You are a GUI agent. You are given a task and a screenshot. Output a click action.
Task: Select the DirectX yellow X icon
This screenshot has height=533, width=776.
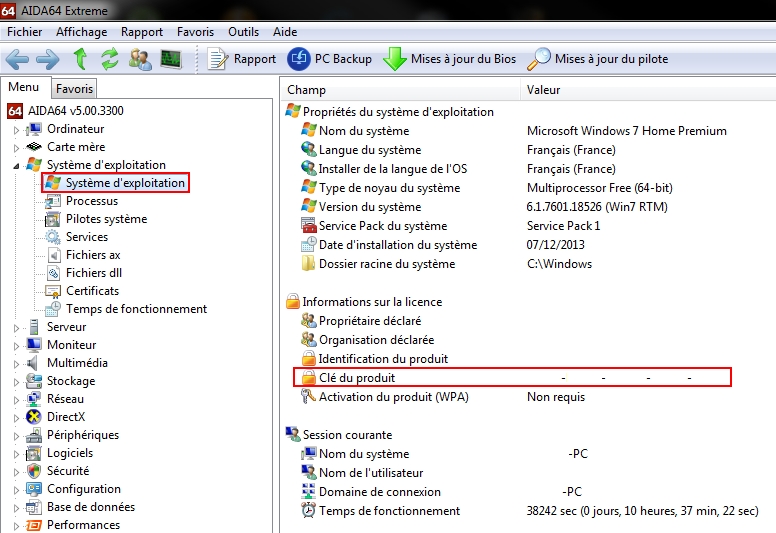click(x=34, y=417)
